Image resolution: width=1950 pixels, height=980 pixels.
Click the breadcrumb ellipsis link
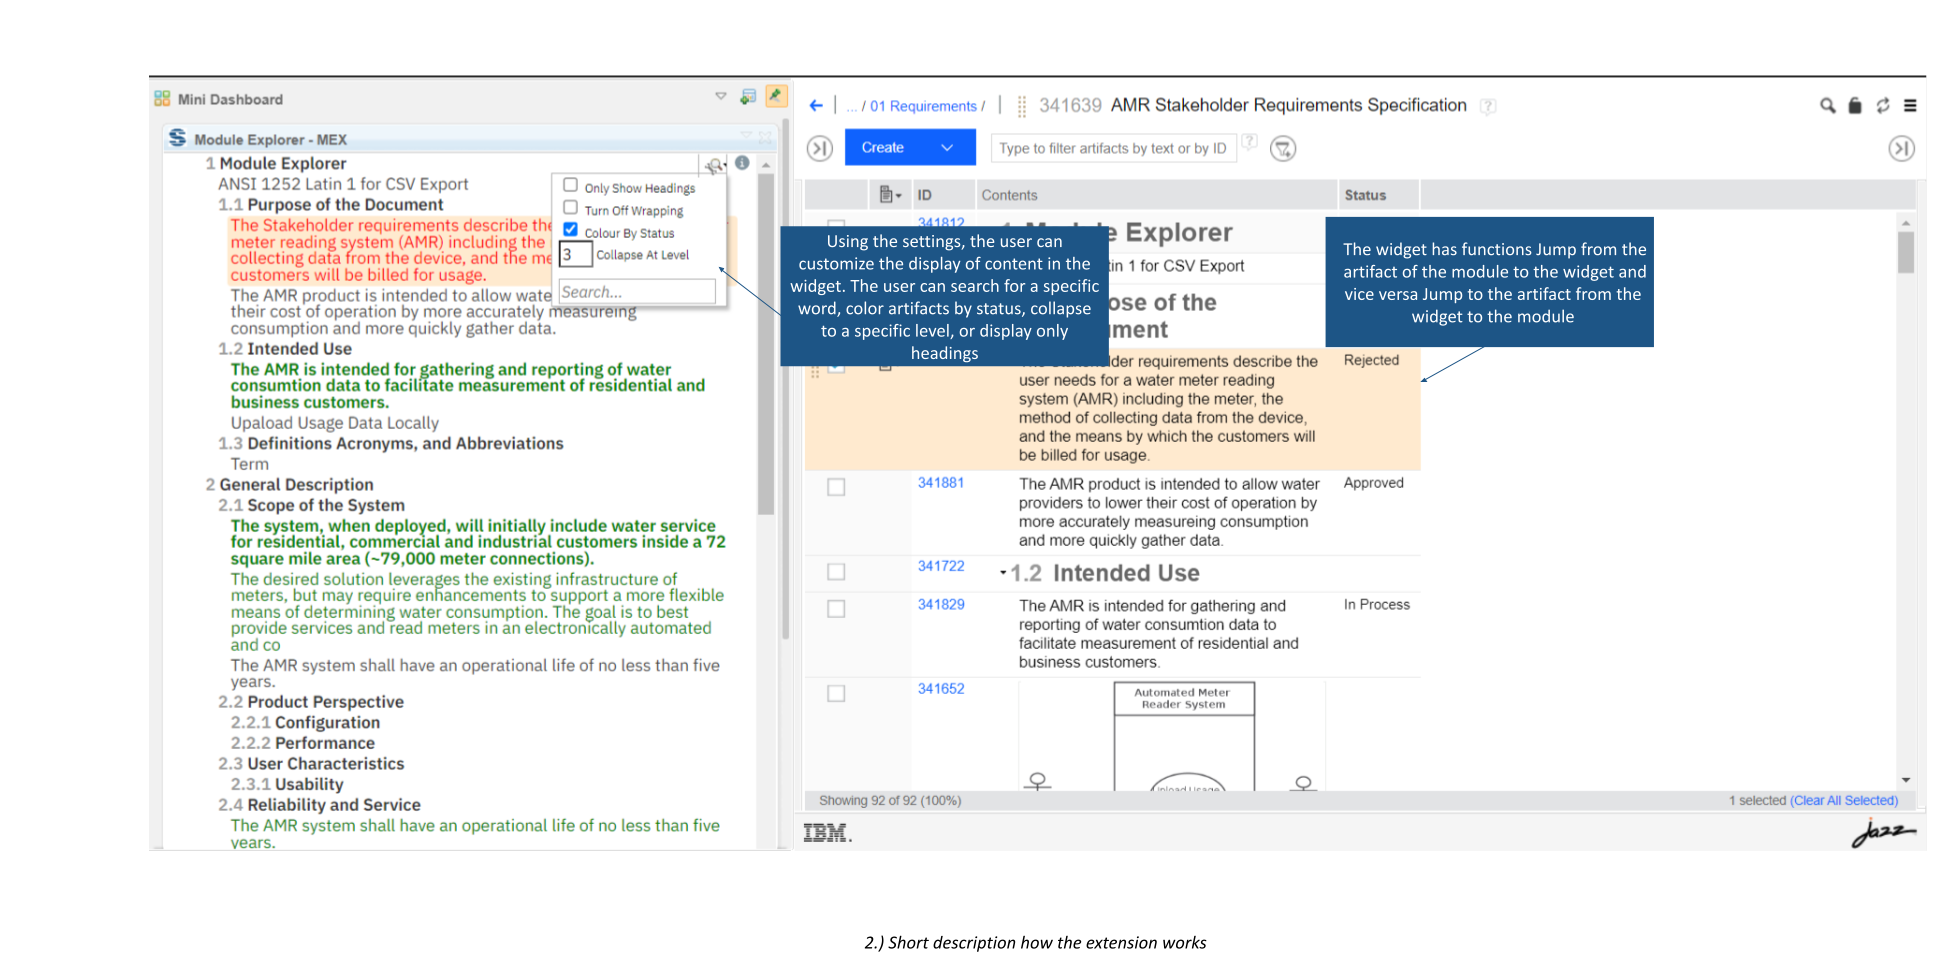[852, 106]
